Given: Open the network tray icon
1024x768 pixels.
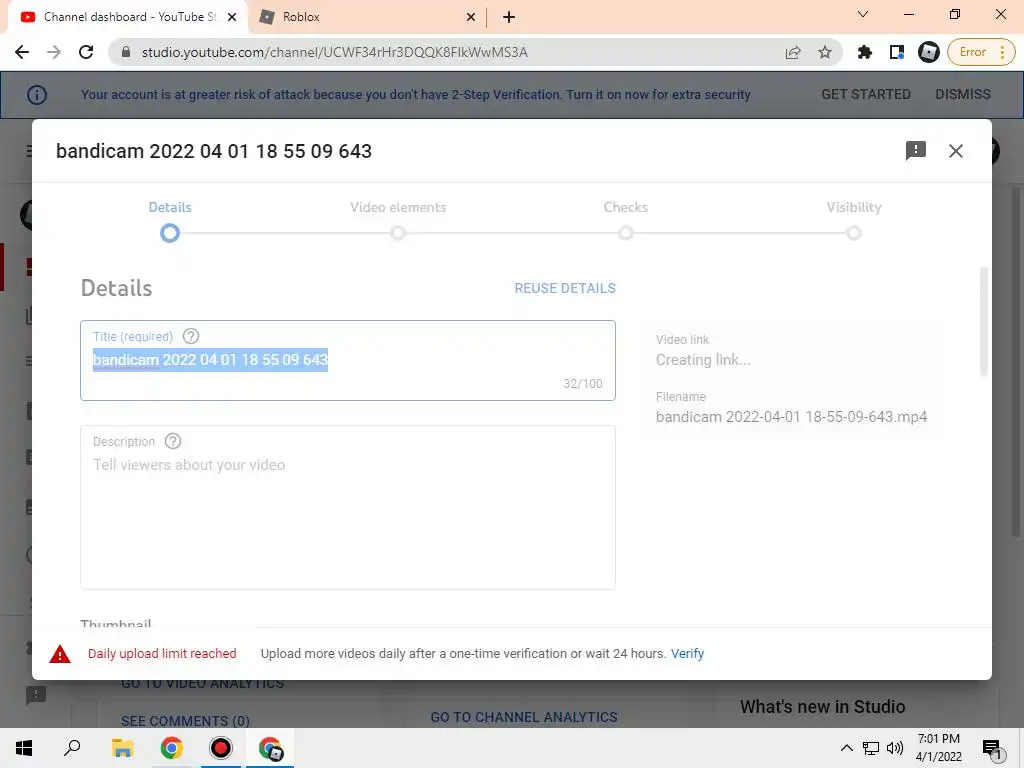Looking at the screenshot, I should (871, 748).
